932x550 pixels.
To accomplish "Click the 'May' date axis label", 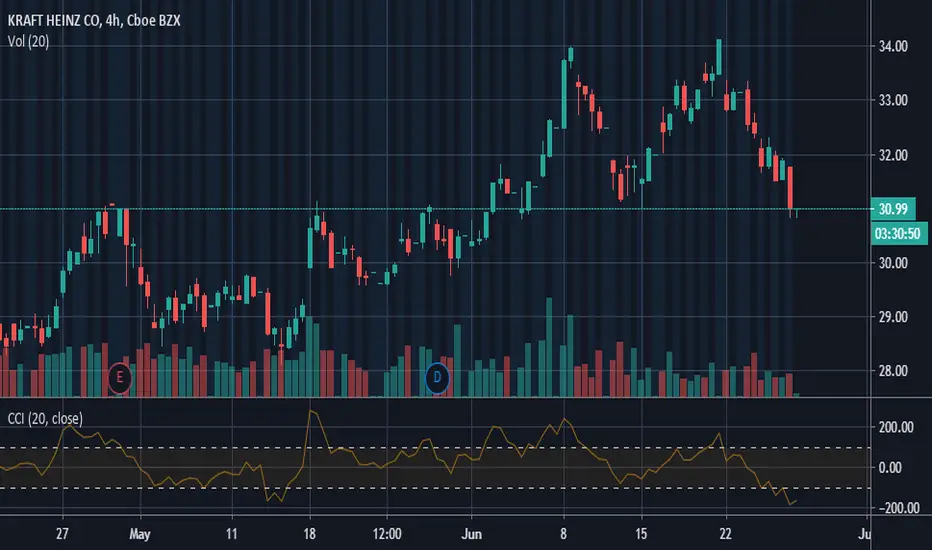I will pyautogui.click(x=140, y=534).
